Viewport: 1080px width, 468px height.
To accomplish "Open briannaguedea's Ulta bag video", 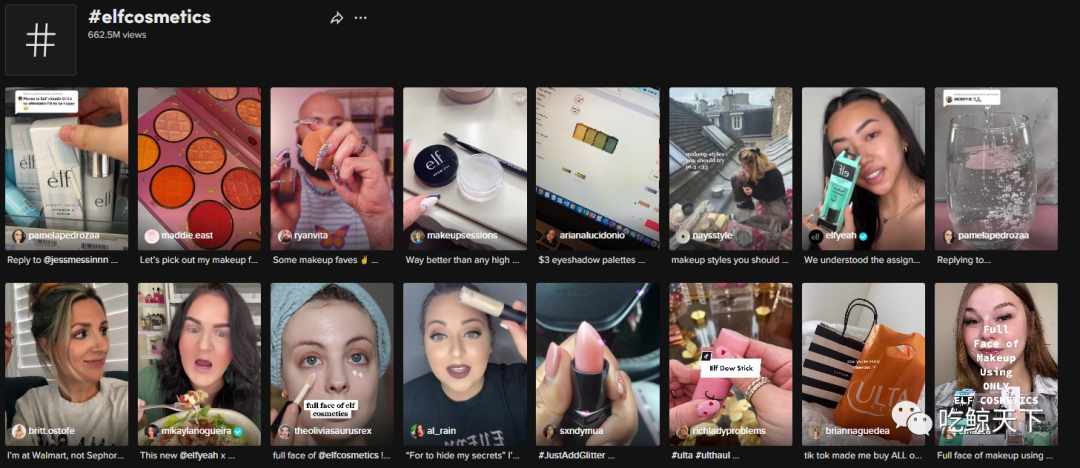I will pos(864,364).
